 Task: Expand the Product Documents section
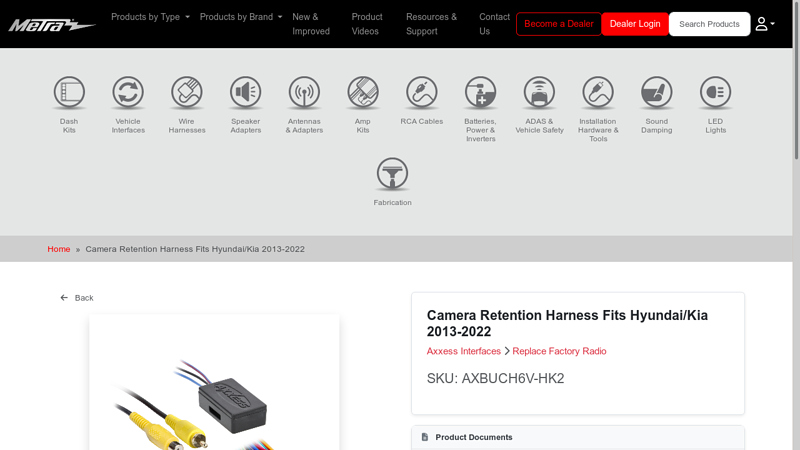click(x=578, y=437)
